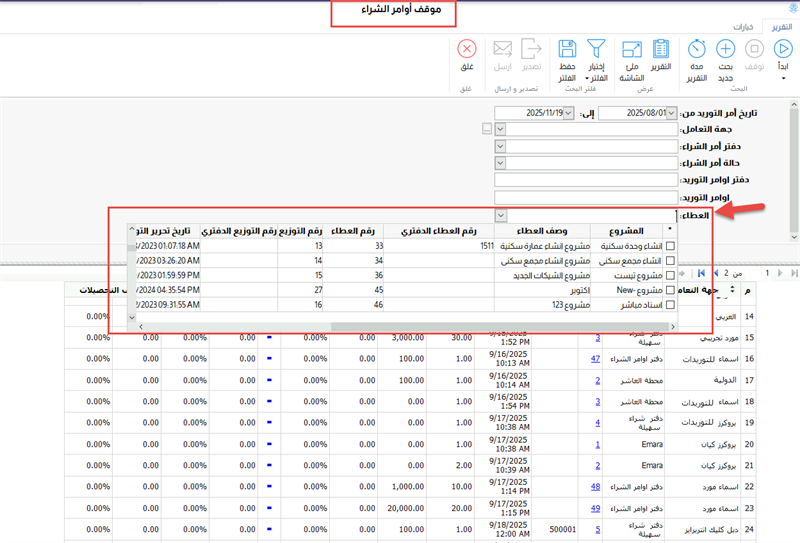
Task: Check the انشاء وحدة سكنية project checkbox
Action: pos(670,245)
